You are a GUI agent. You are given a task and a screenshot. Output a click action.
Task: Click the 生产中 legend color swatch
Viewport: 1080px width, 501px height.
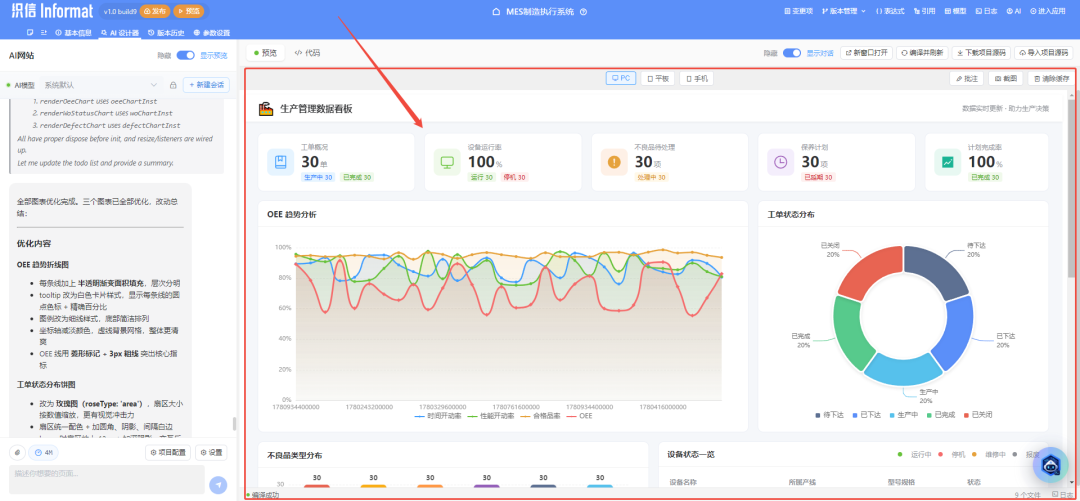click(892, 416)
